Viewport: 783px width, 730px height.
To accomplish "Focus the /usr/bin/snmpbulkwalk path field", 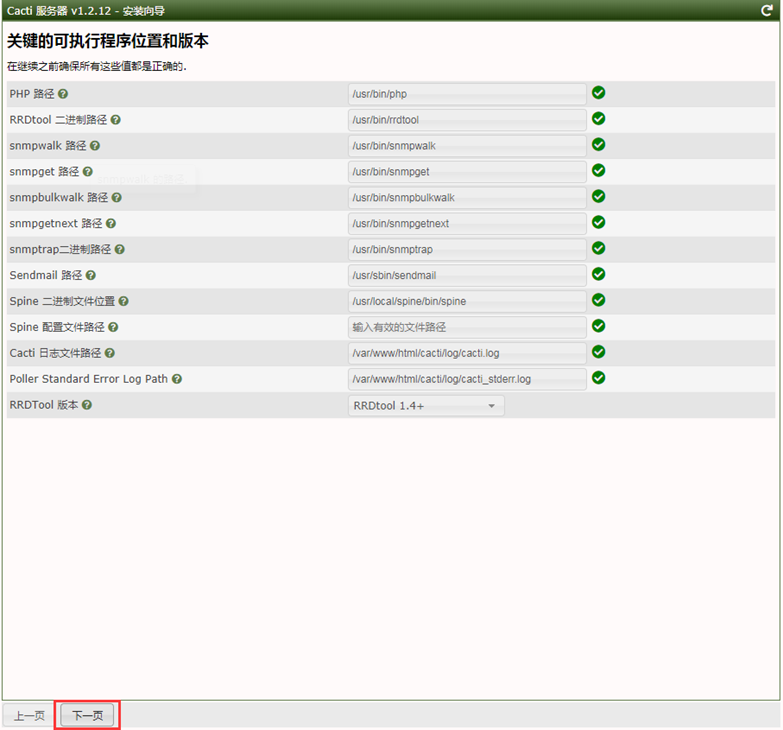I will (x=467, y=198).
